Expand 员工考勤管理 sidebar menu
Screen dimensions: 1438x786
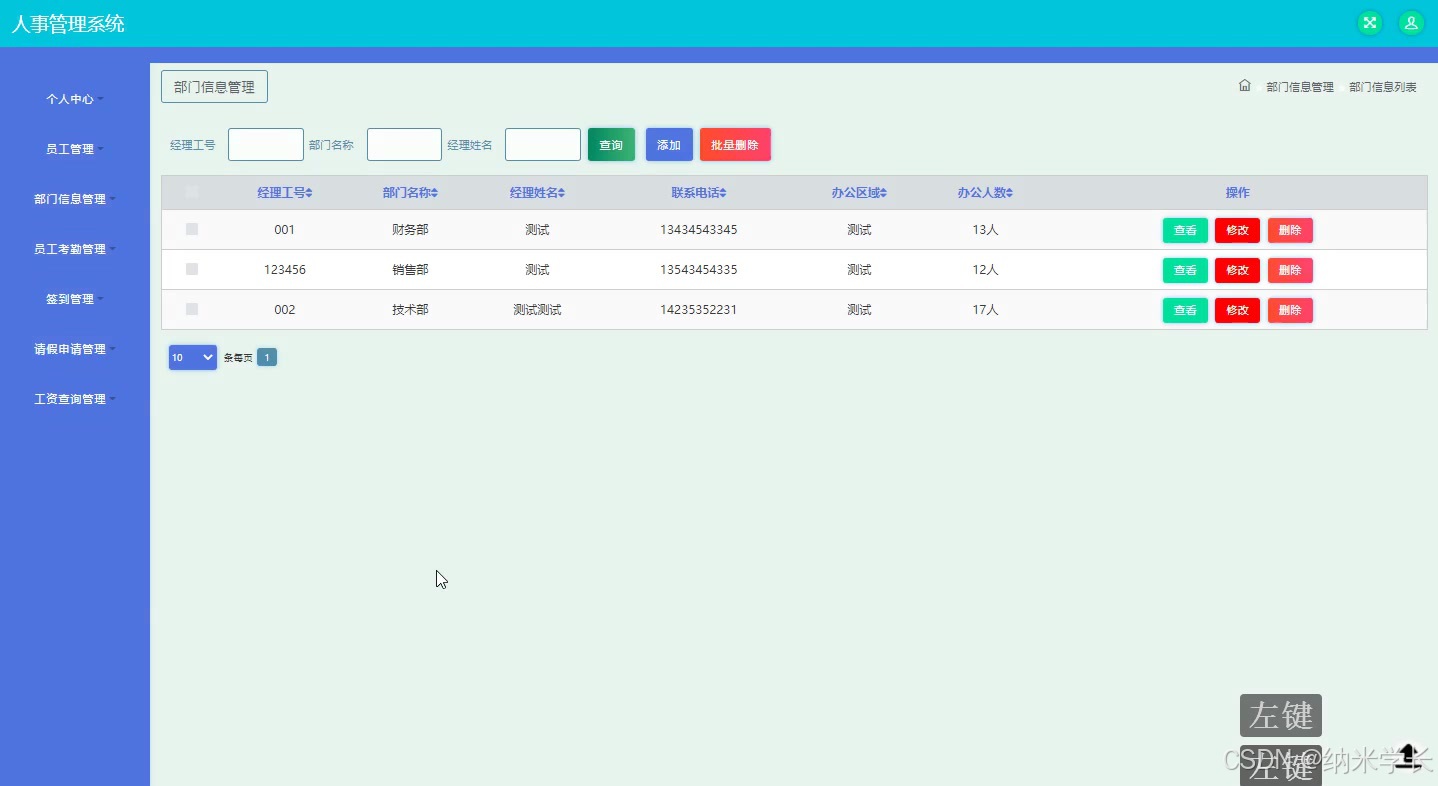click(x=74, y=249)
